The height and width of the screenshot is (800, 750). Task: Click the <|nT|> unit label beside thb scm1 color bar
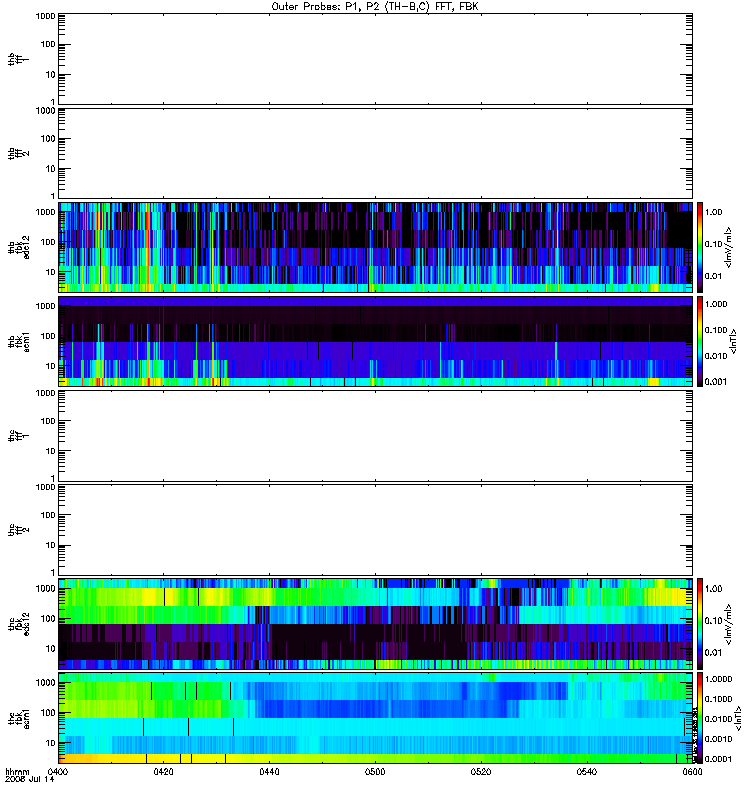coord(734,341)
